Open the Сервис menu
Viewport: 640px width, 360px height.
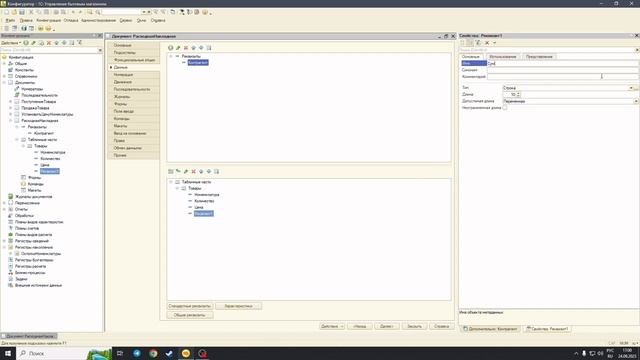coord(126,20)
